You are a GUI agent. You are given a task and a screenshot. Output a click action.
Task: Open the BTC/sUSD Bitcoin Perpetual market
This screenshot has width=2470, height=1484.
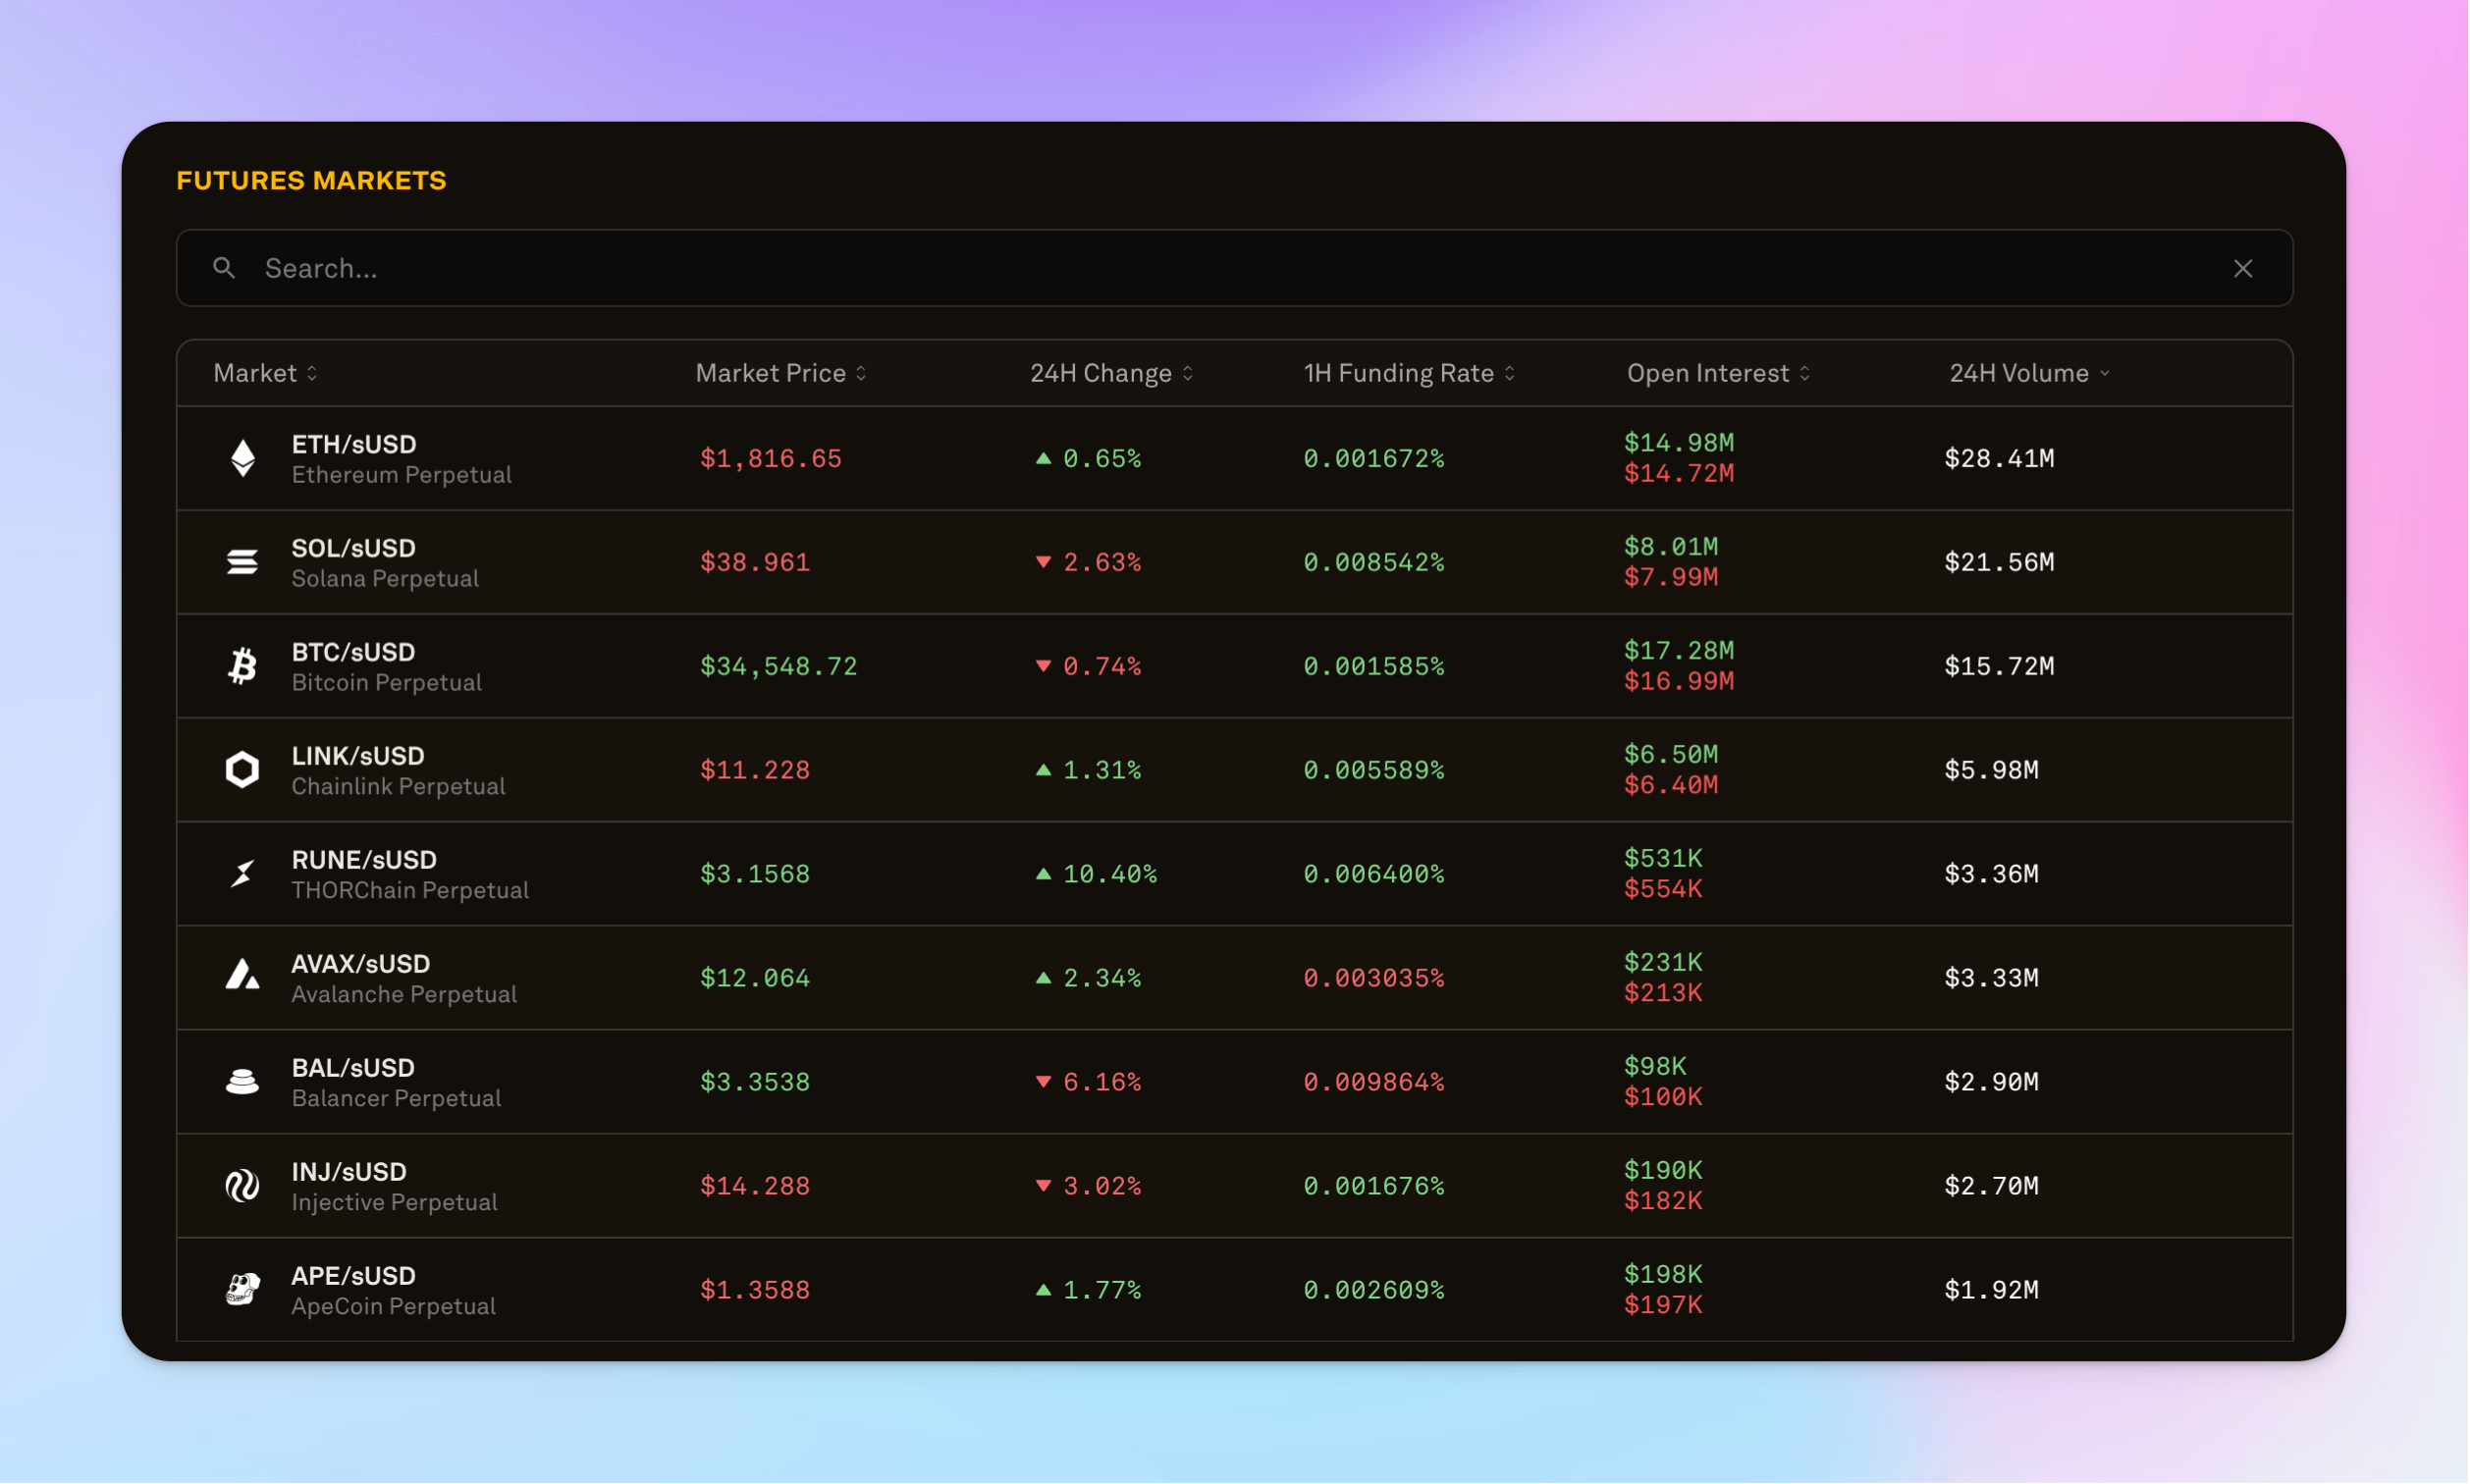tap(386, 666)
